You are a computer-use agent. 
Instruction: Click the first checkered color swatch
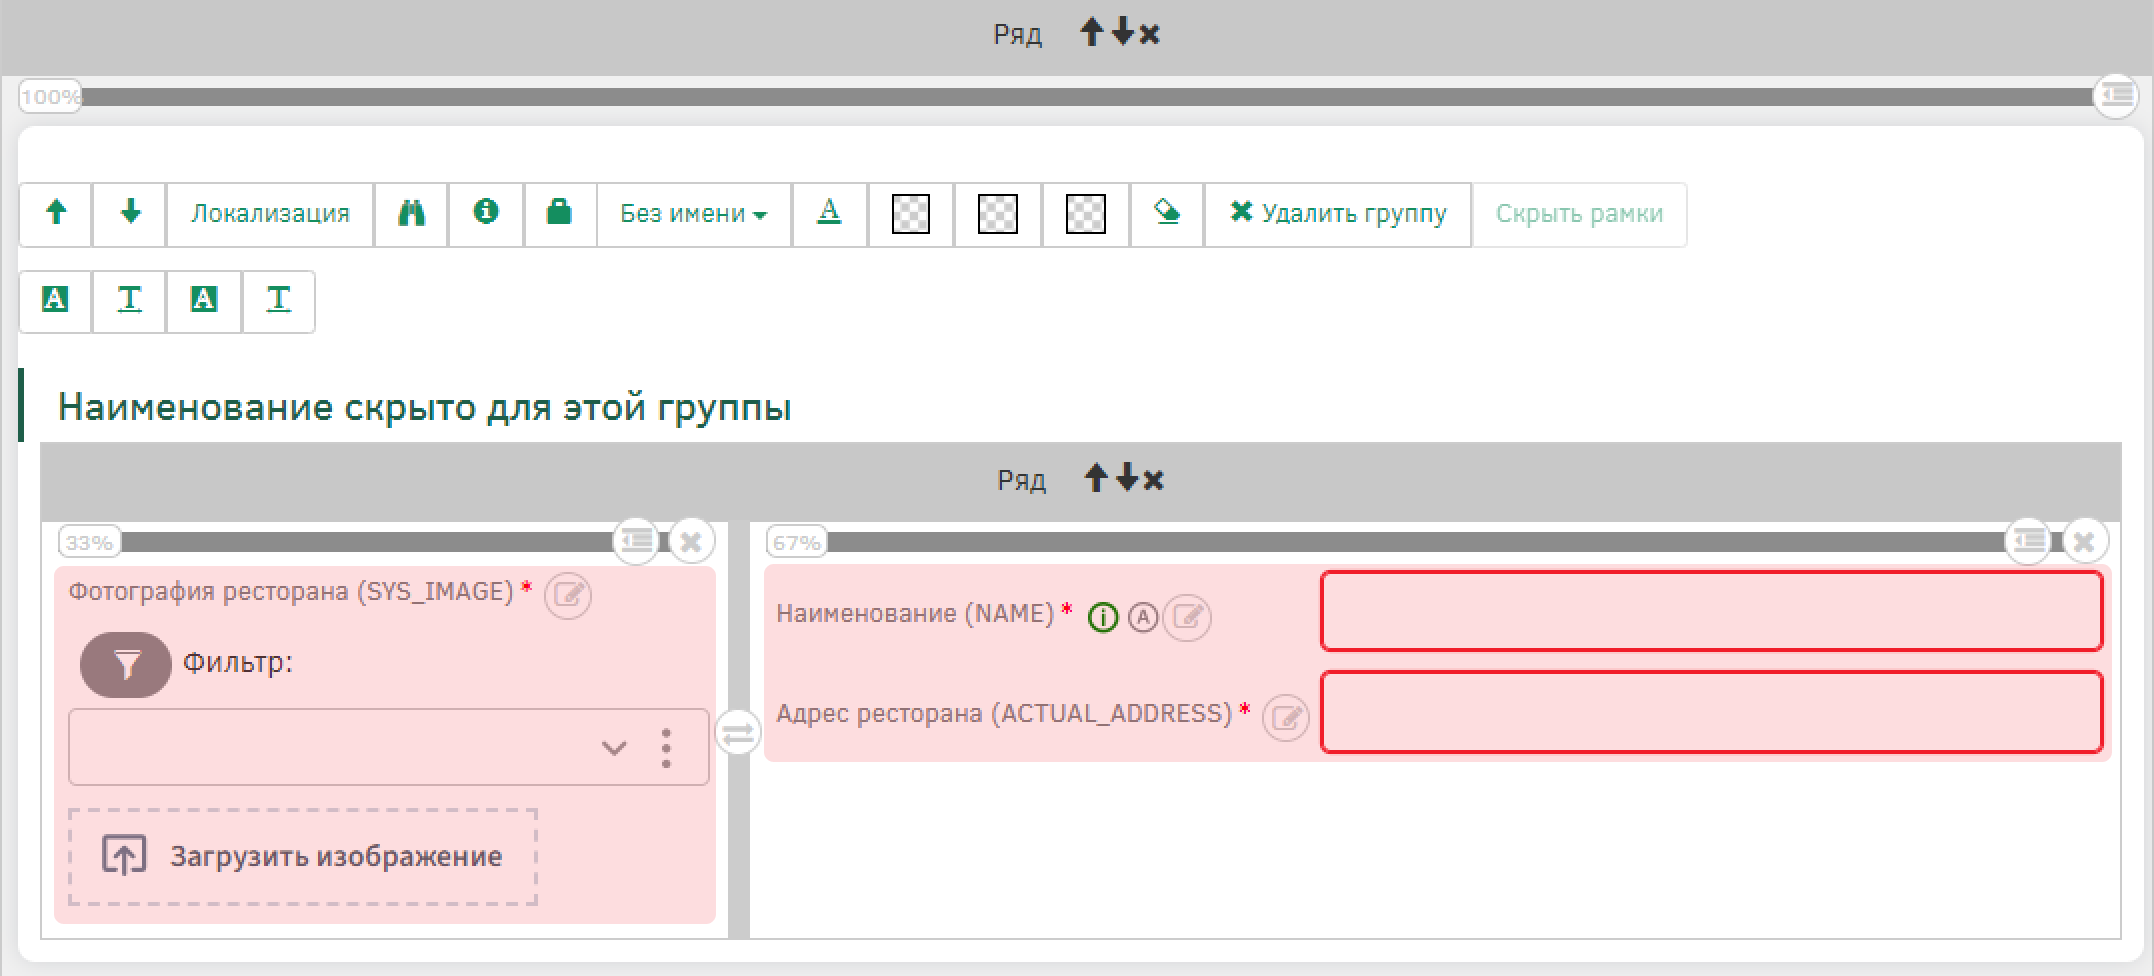[910, 214]
